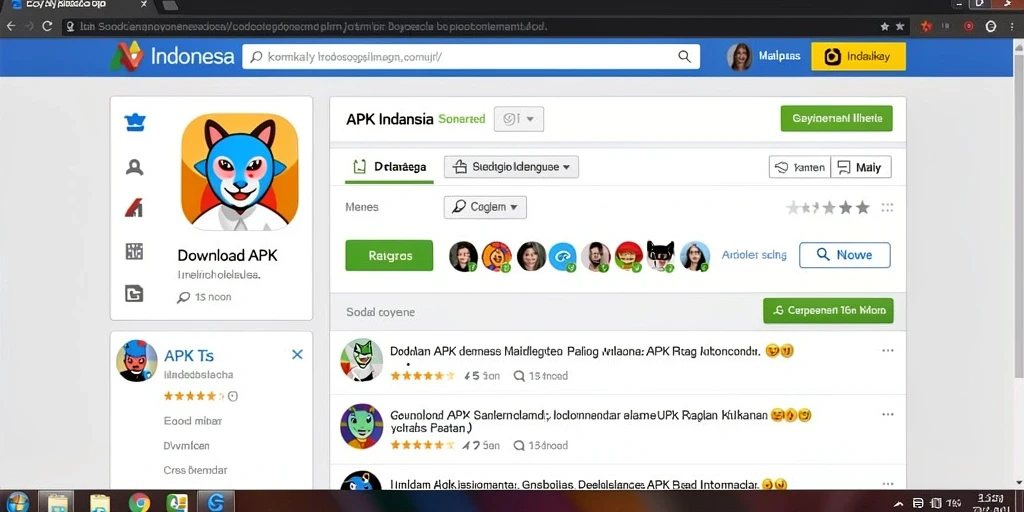Viewport: 1024px width, 512px height.
Task: Click the 15 inoed count in first review
Action: pyautogui.click(x=541, y=376)
